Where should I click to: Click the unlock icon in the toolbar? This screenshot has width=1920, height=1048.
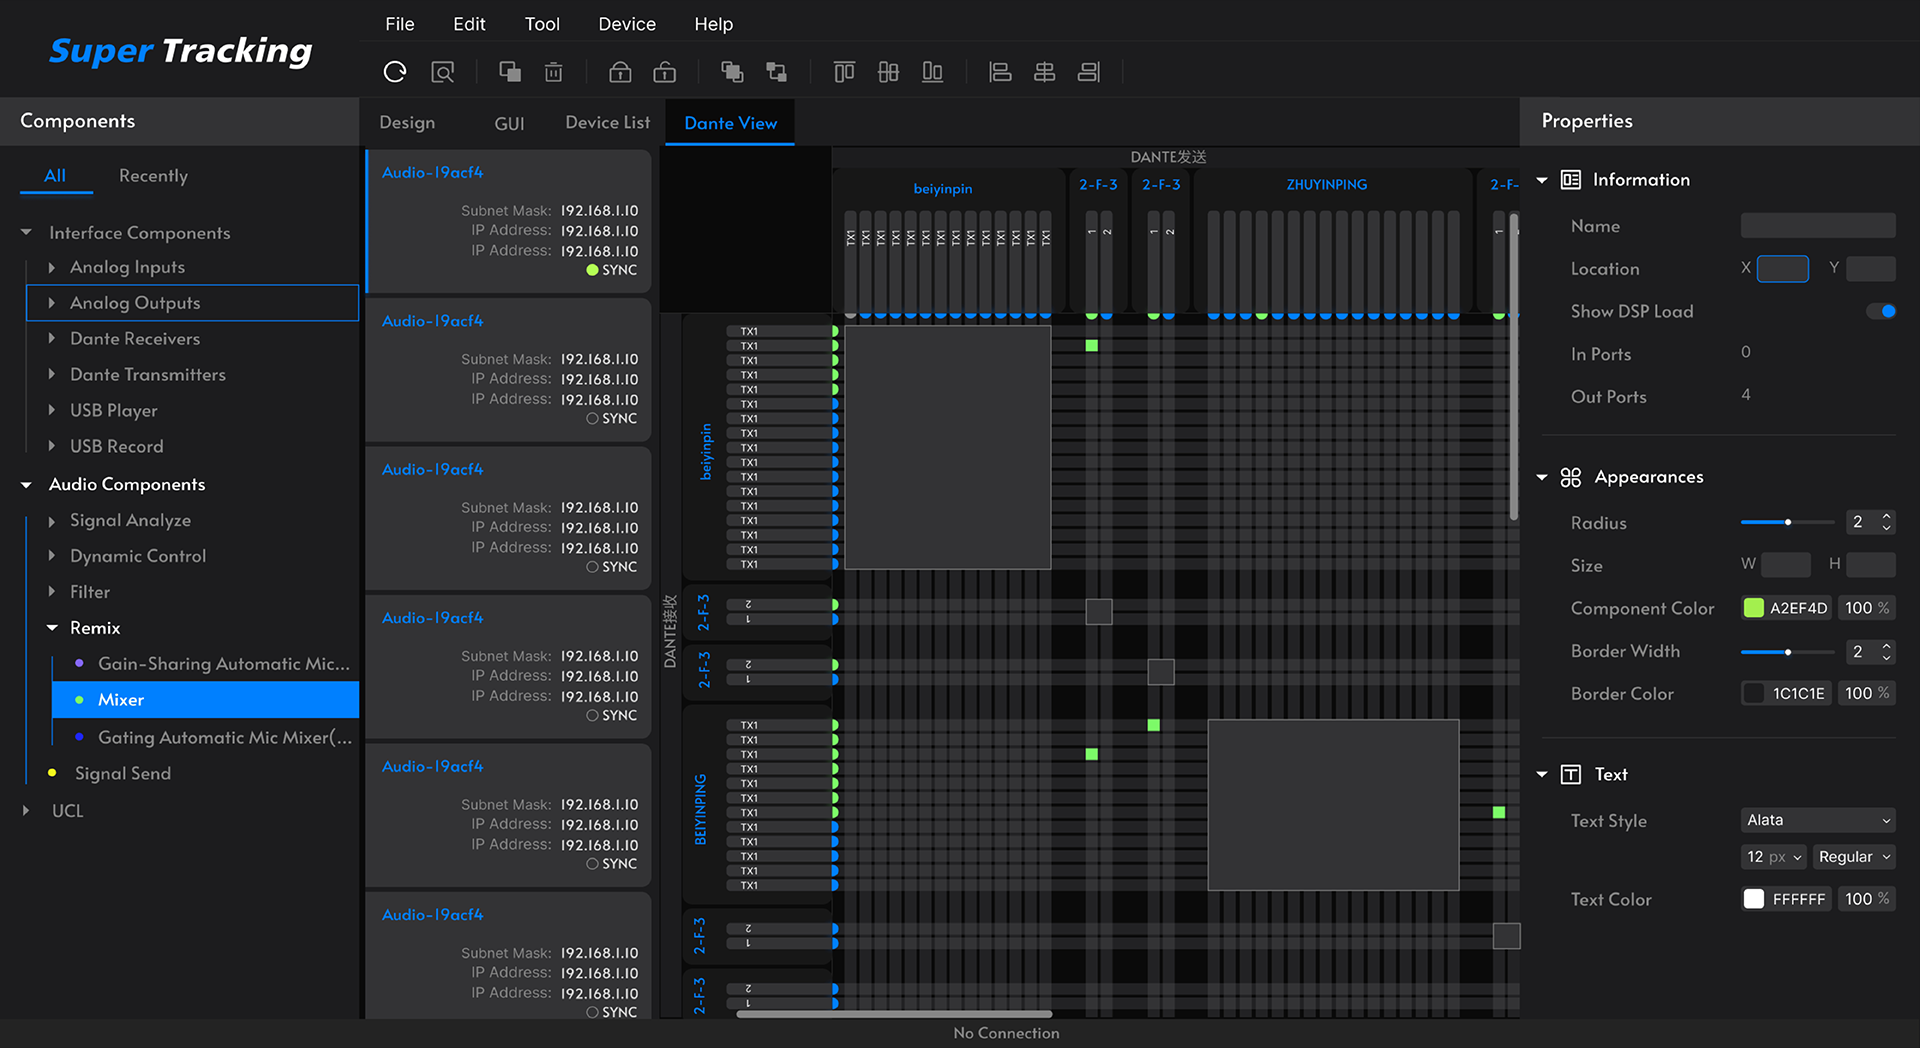pyautogui.click(x=664, y=72)
